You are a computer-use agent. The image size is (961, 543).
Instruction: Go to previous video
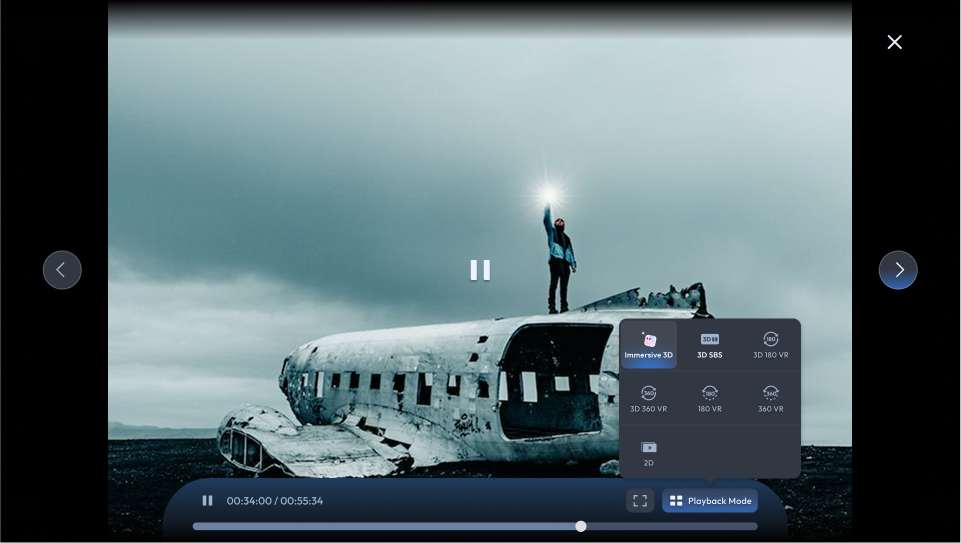(62, 270)
